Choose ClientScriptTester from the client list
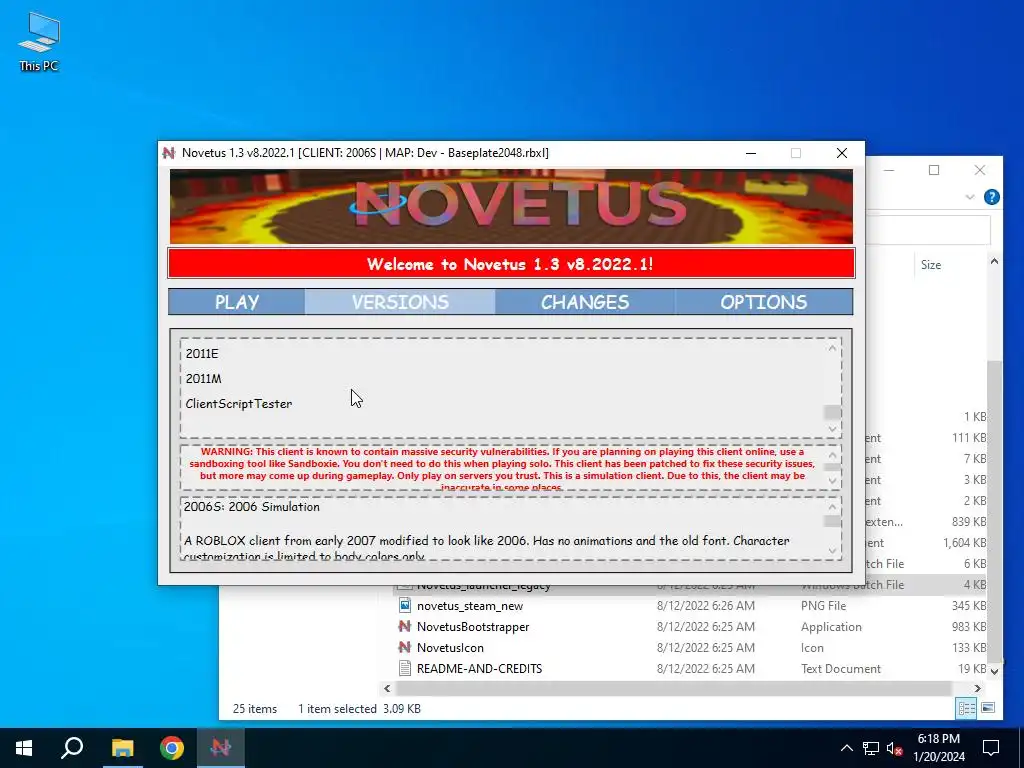The image size is (1024, 768). [238, 404]
